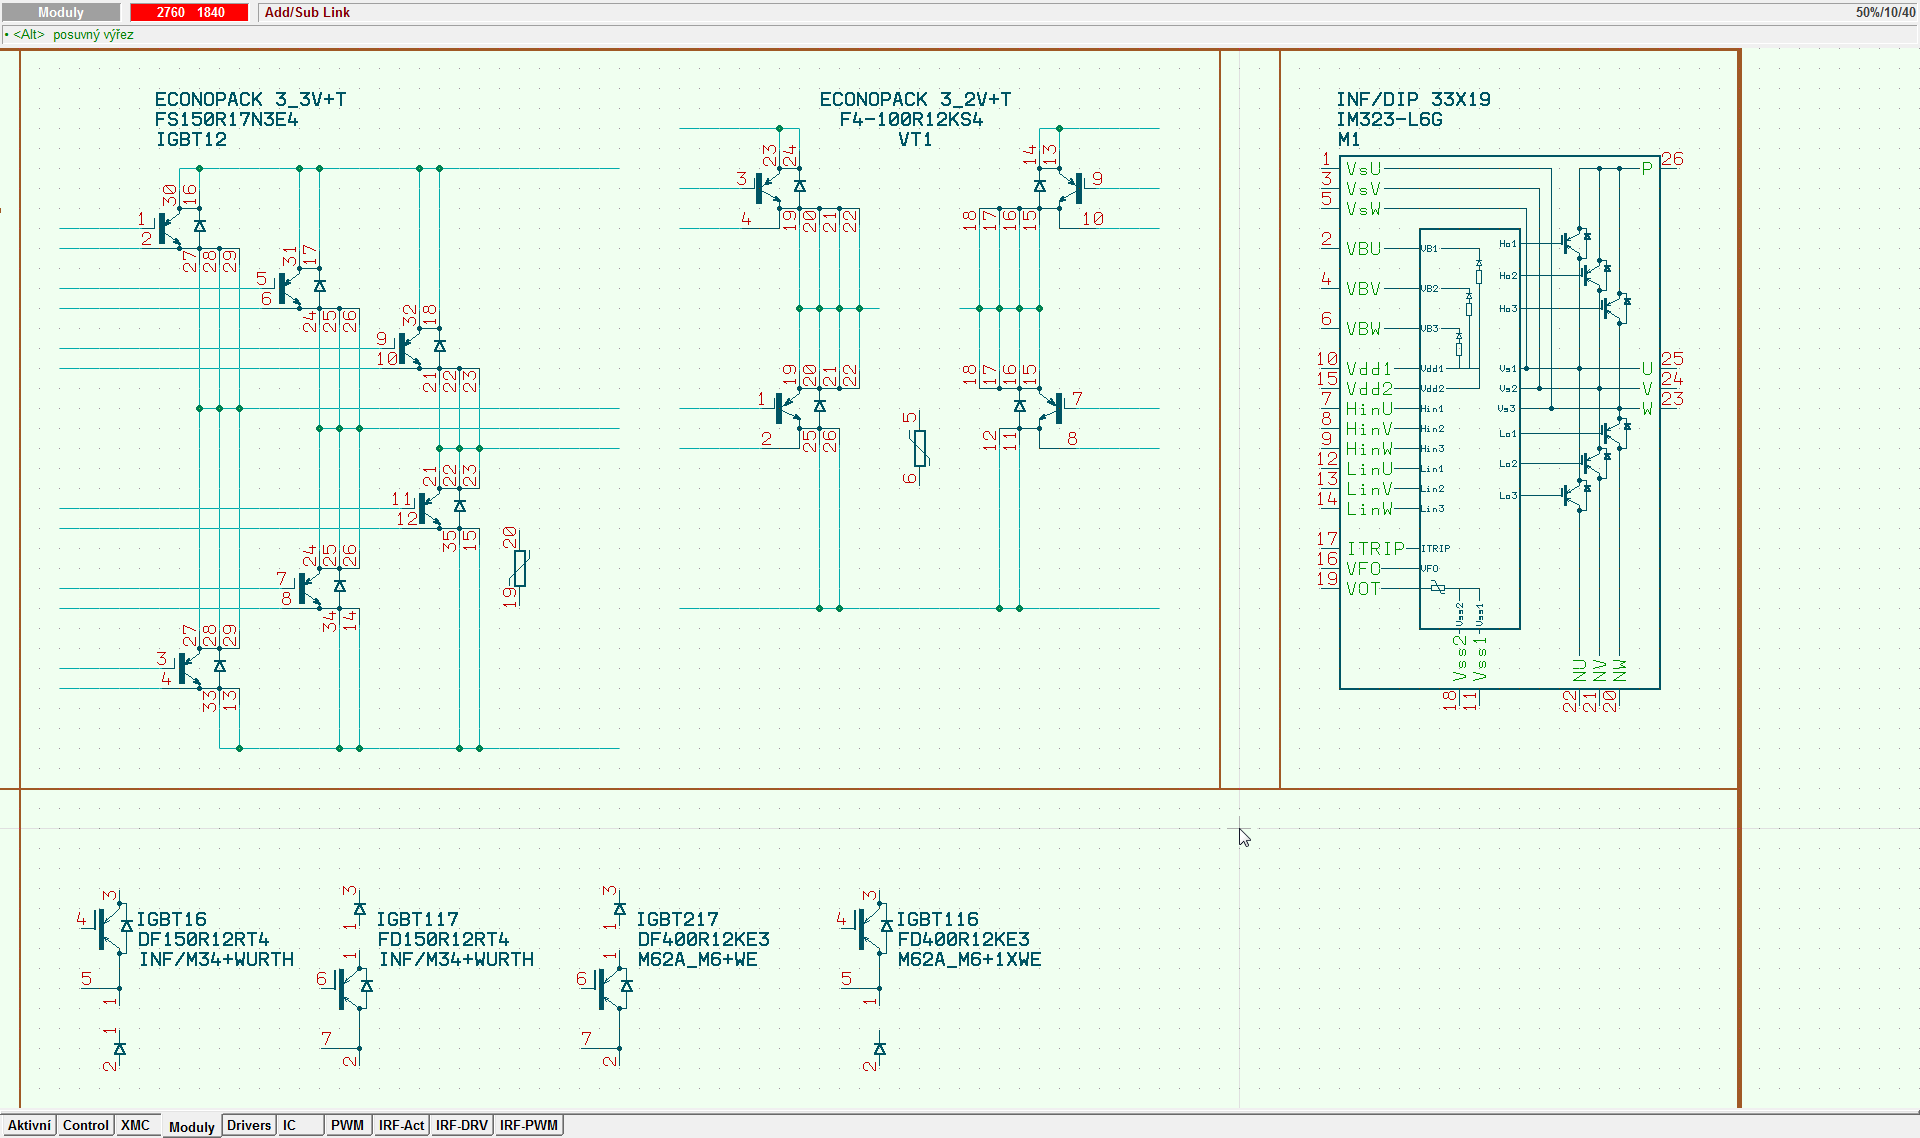Select the IRF-Act tab
The image size is (1920, 1138).
pyautogui.click(x=401, y=1125)
